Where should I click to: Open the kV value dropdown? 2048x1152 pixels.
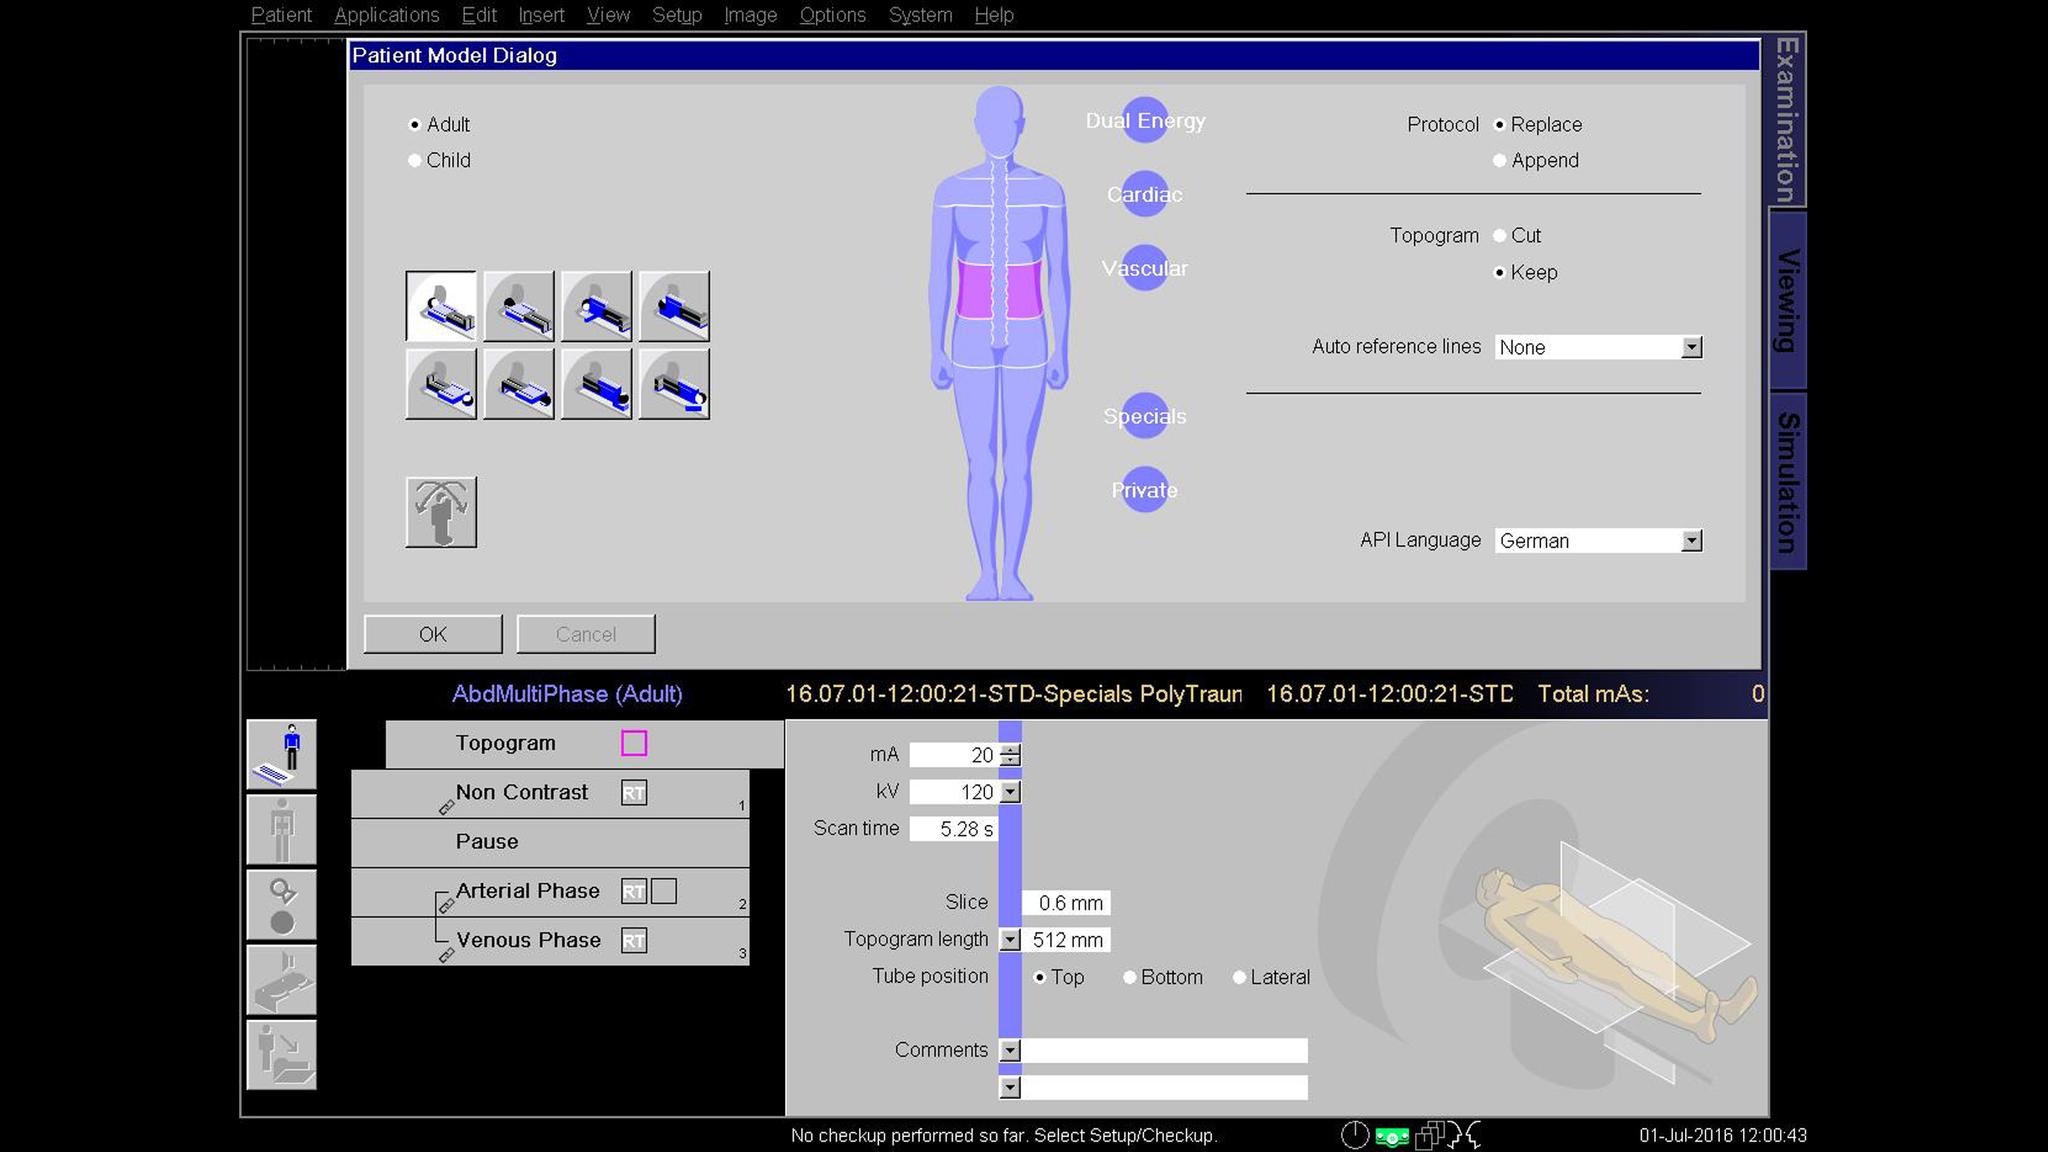tap(1010, 791)
